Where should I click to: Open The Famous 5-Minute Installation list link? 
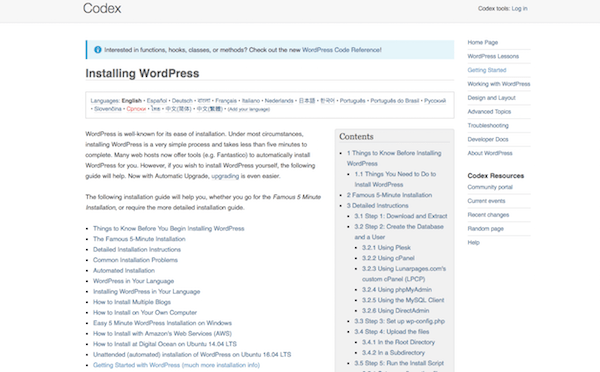(x=139, y=239)
